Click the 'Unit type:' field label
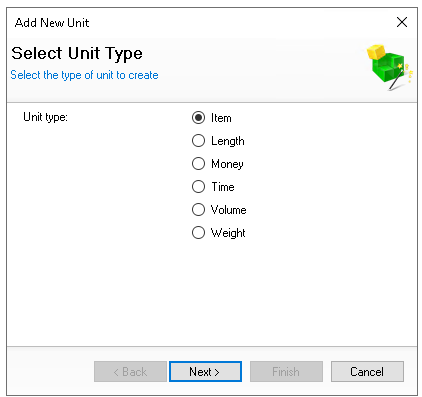The image size is (422, 397). [45, 117]
